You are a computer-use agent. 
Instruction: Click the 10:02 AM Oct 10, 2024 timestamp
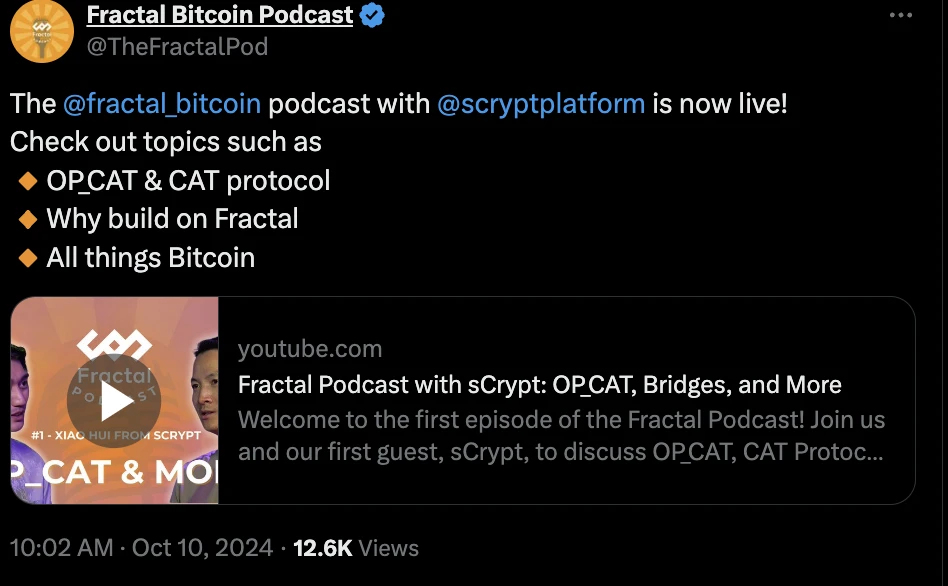pos(141,548)
